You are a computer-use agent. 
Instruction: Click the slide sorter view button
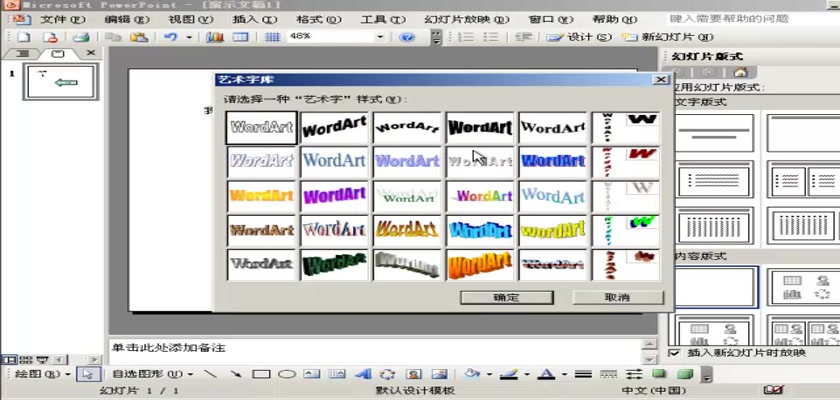click(x=25, y=360)
